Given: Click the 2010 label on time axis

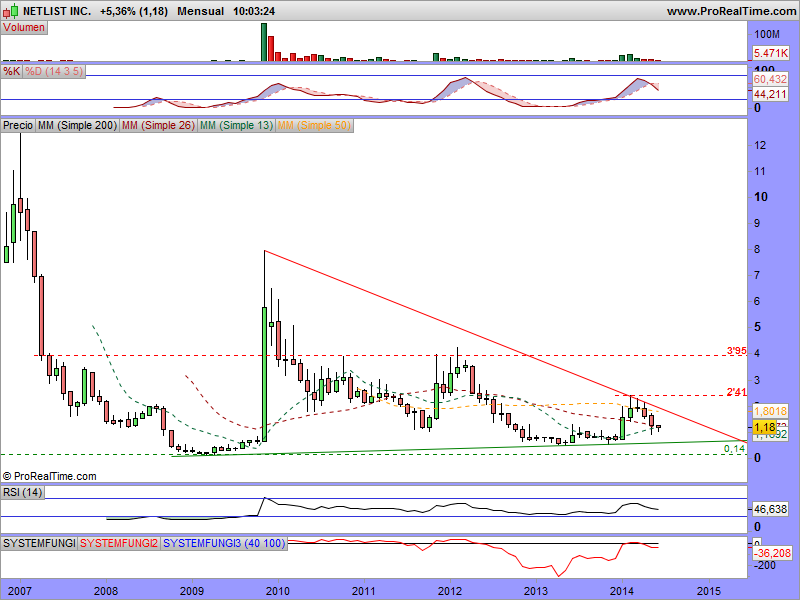Looking at the screenshot, I should pyautogui.click(x=278, y=591).
